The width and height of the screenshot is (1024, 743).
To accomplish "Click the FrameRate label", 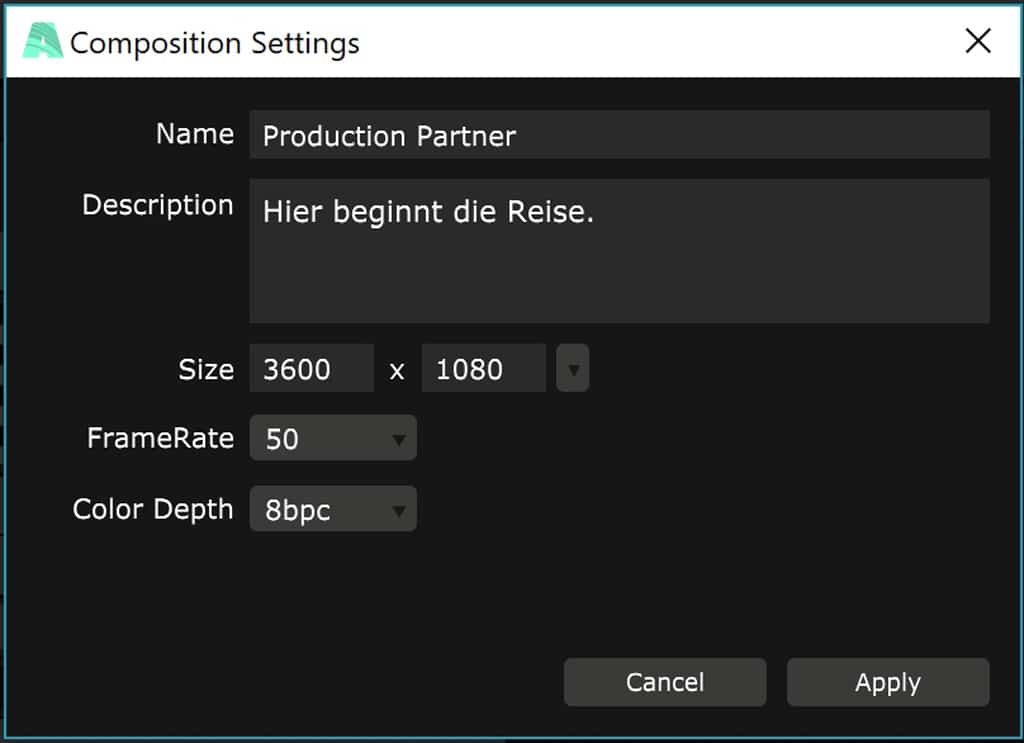I will (160, 438).
